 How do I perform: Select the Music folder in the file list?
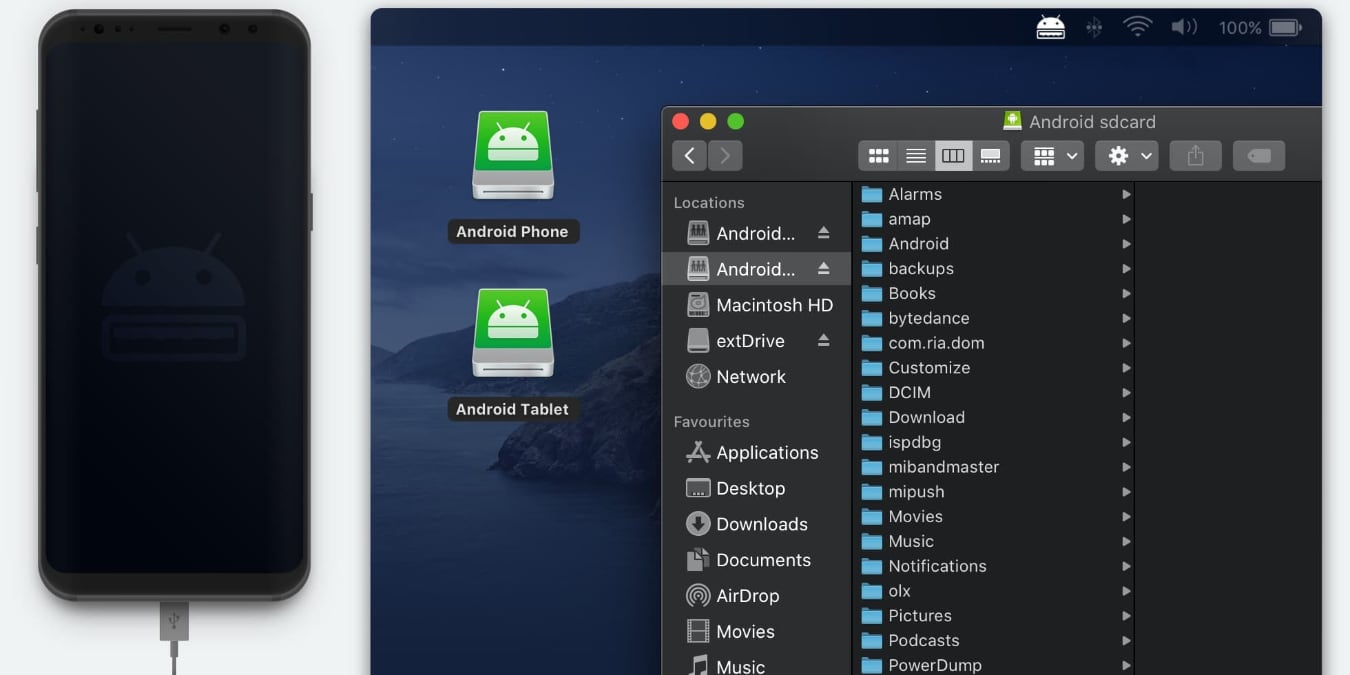coord(911,541)
